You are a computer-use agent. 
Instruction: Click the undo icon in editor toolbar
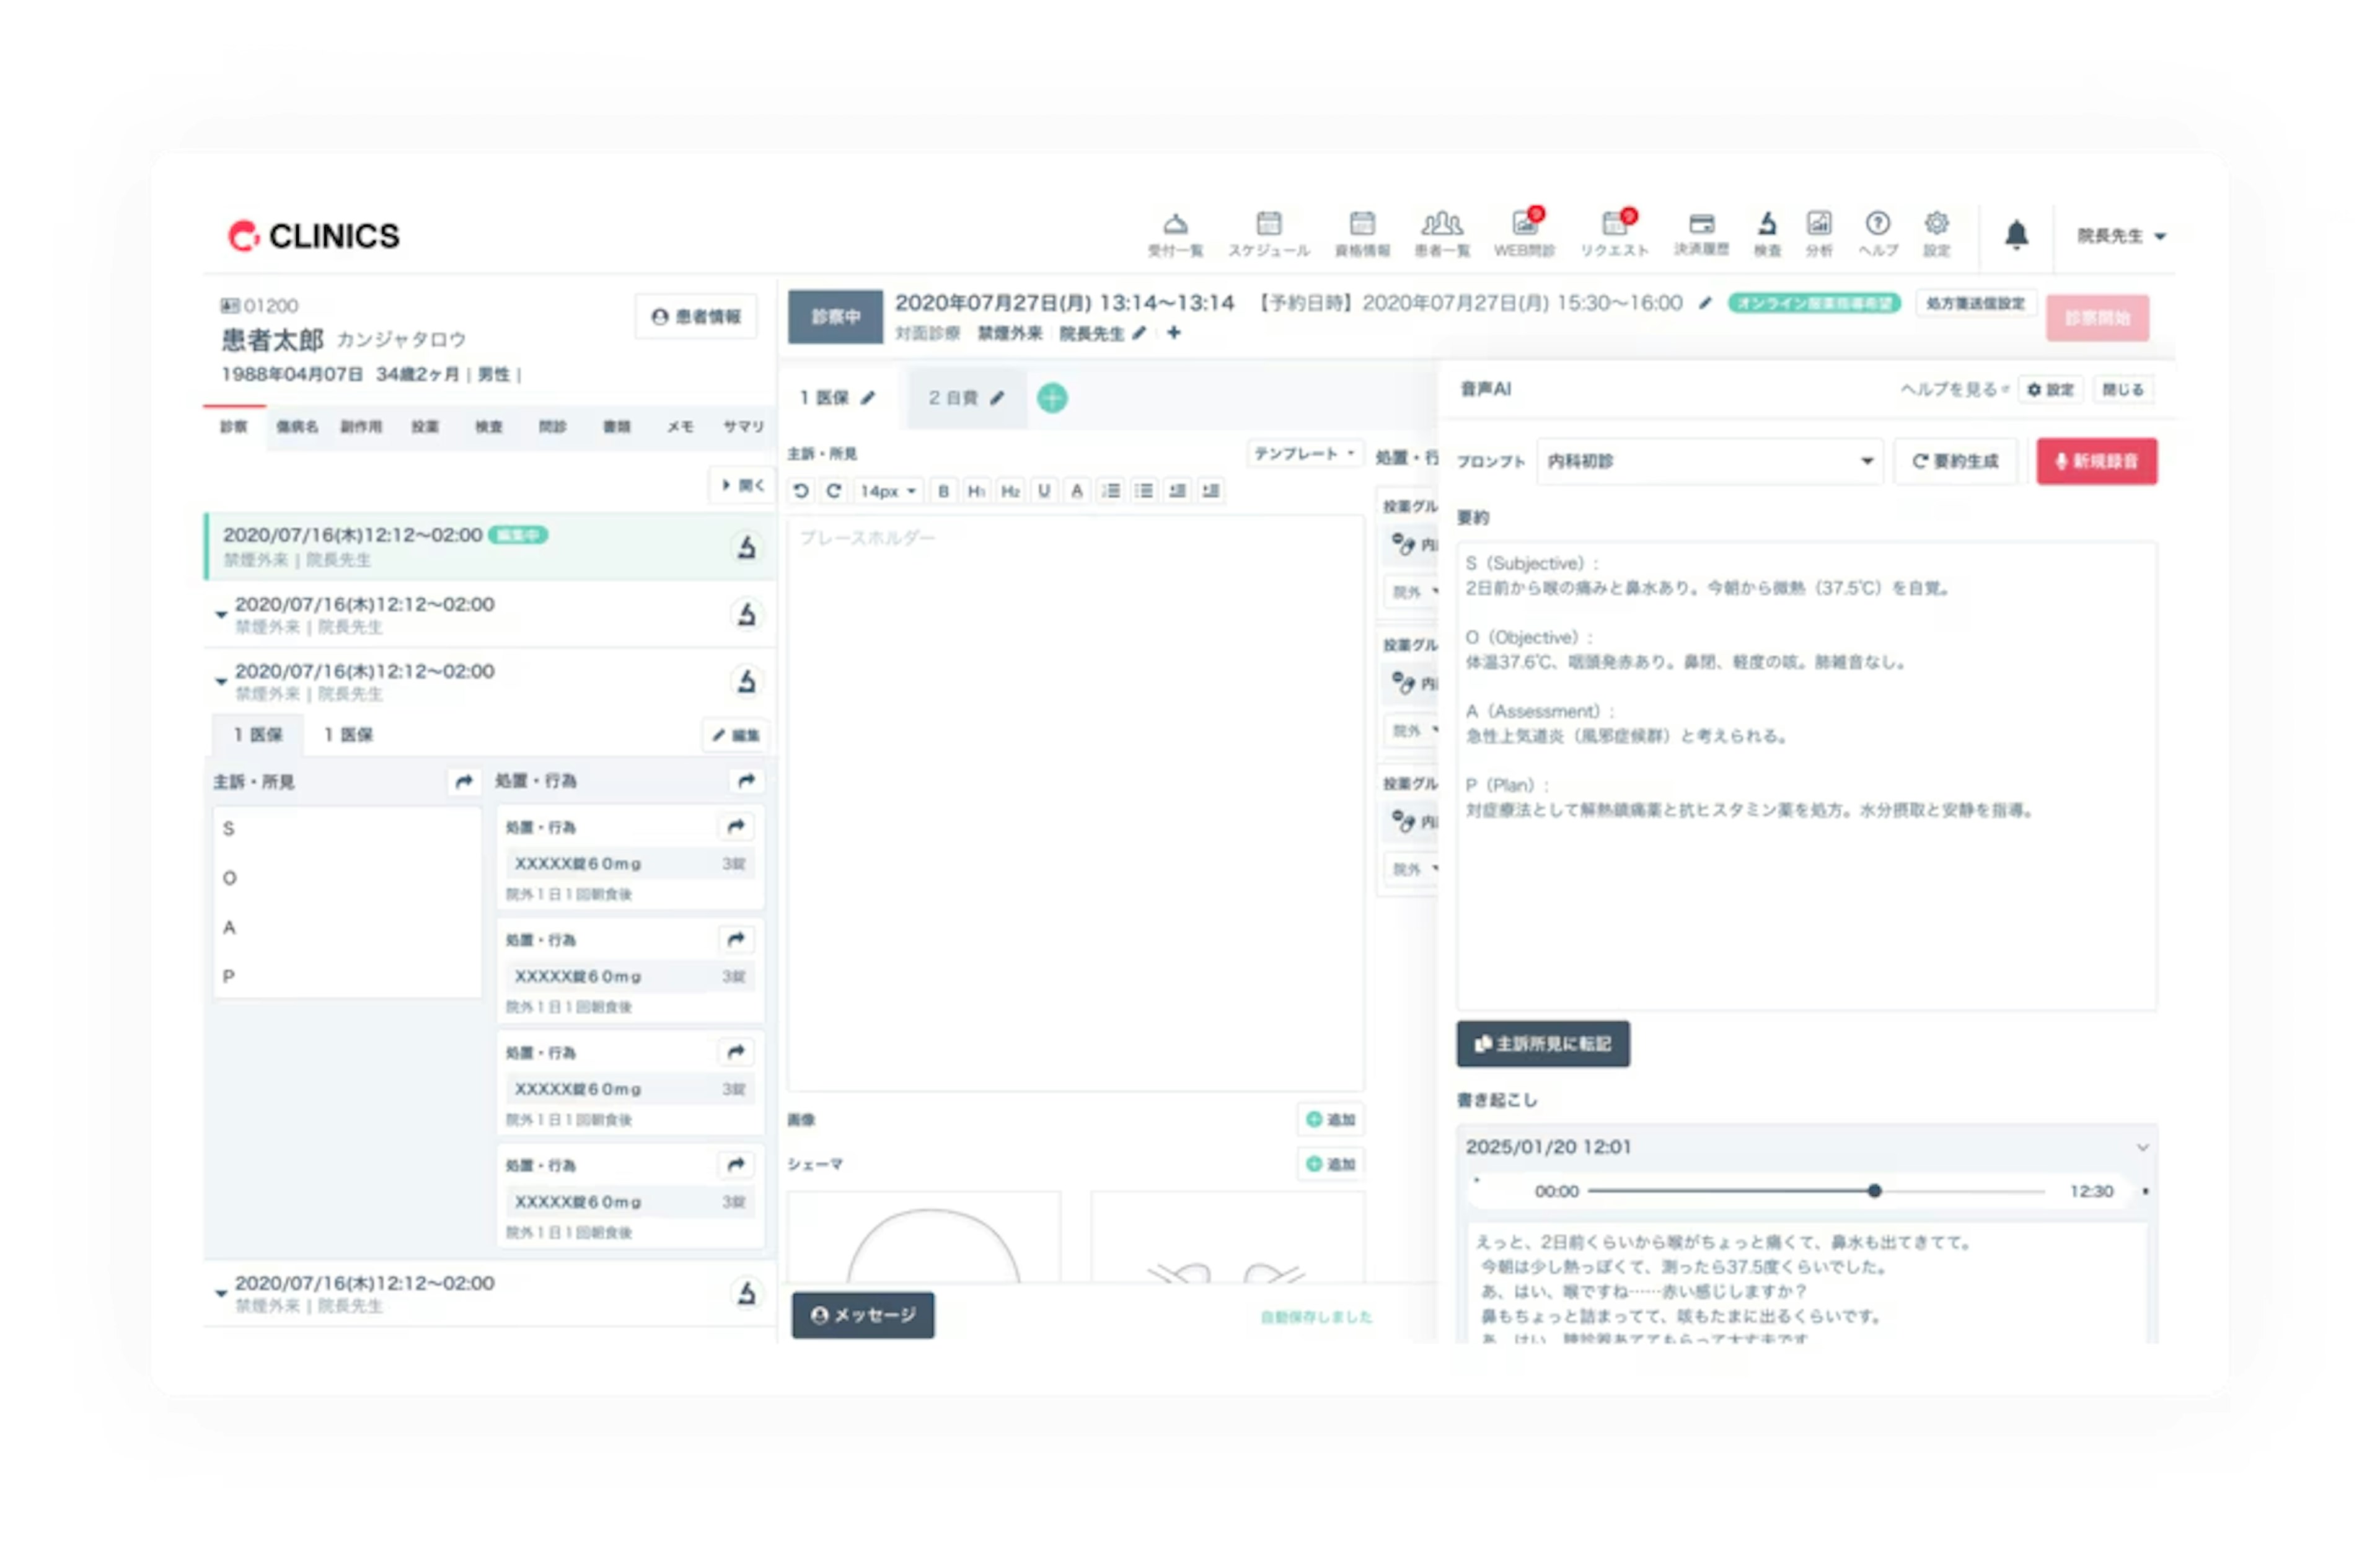point(801,491)
